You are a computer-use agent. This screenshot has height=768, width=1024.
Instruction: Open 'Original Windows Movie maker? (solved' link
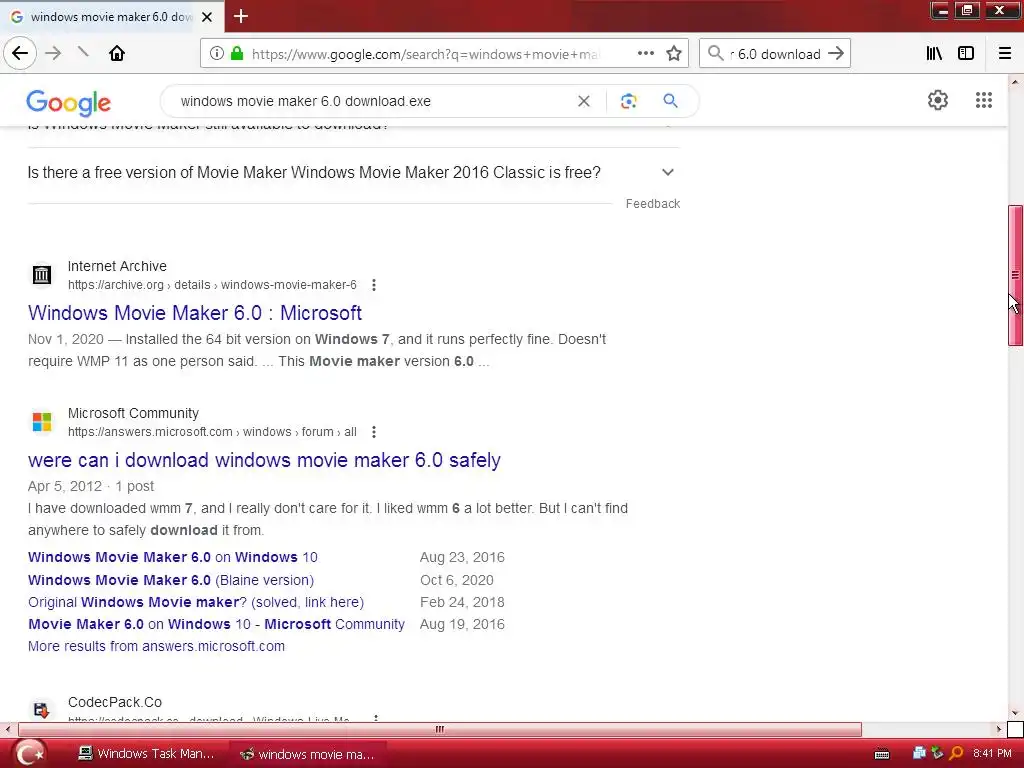[196, 602]
